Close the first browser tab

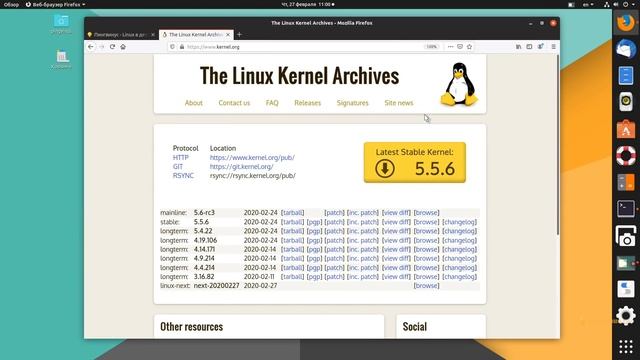[x=153, y=35]
